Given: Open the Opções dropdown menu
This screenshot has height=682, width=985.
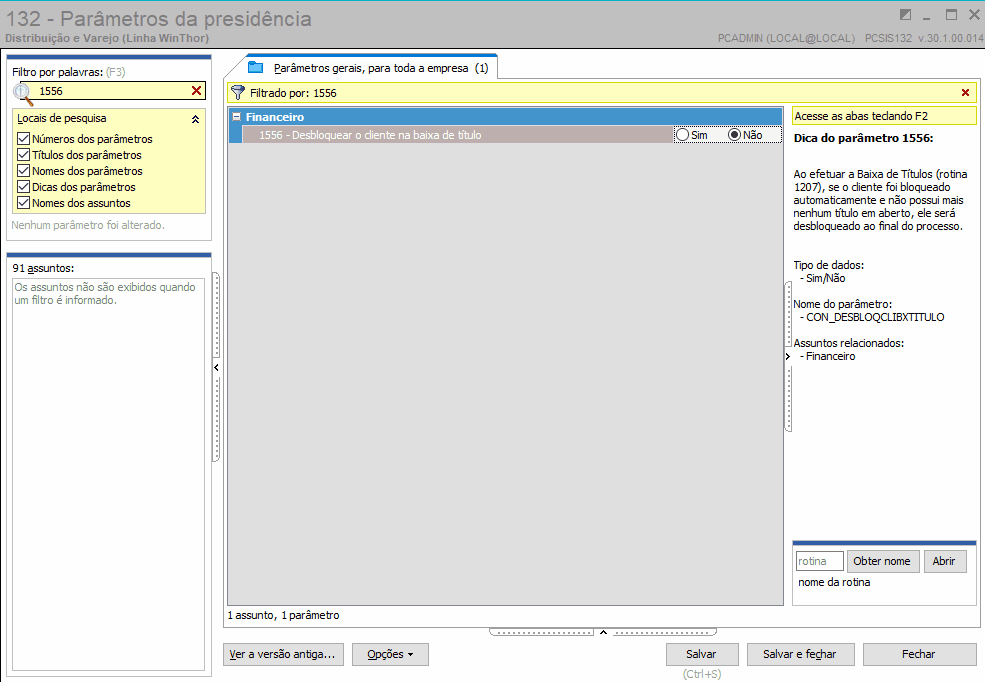Looking at the screenshot, I should point(390,655).
